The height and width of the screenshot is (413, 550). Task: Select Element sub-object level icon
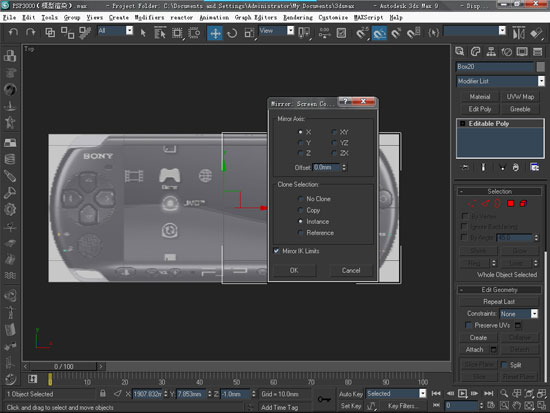[523, 203]
